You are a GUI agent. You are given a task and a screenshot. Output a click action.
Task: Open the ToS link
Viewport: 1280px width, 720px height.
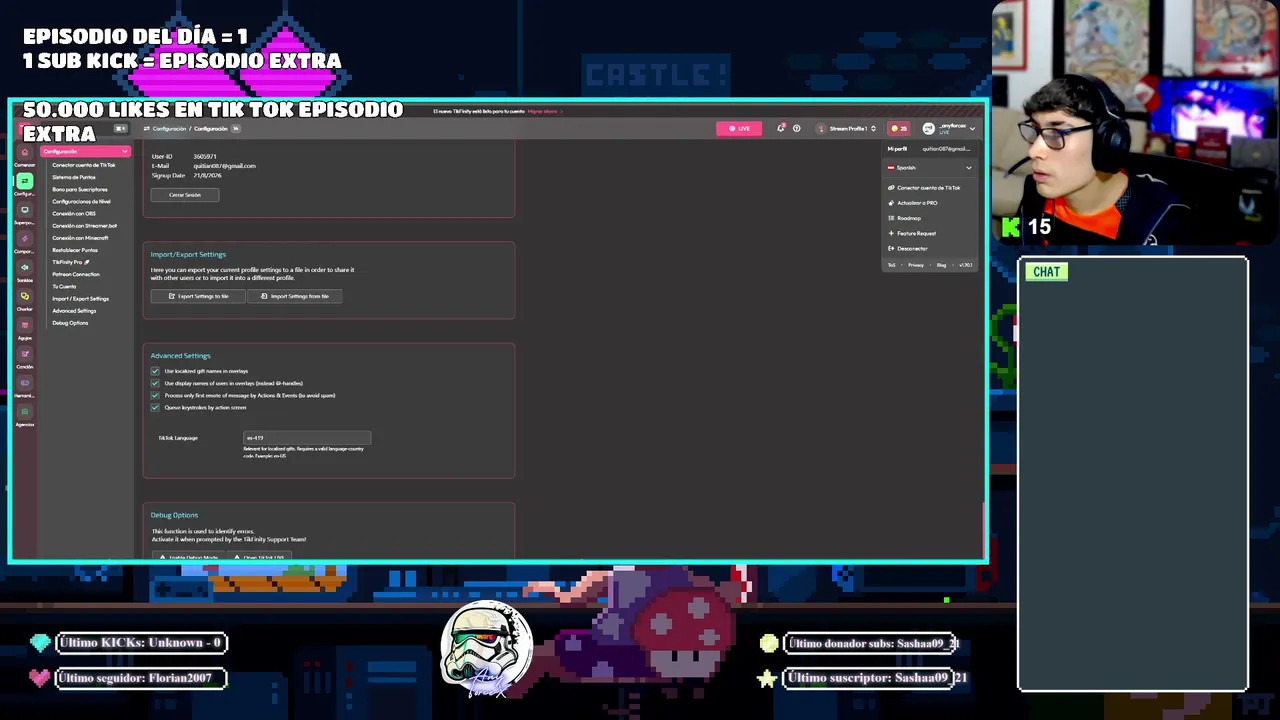(892, 265)
